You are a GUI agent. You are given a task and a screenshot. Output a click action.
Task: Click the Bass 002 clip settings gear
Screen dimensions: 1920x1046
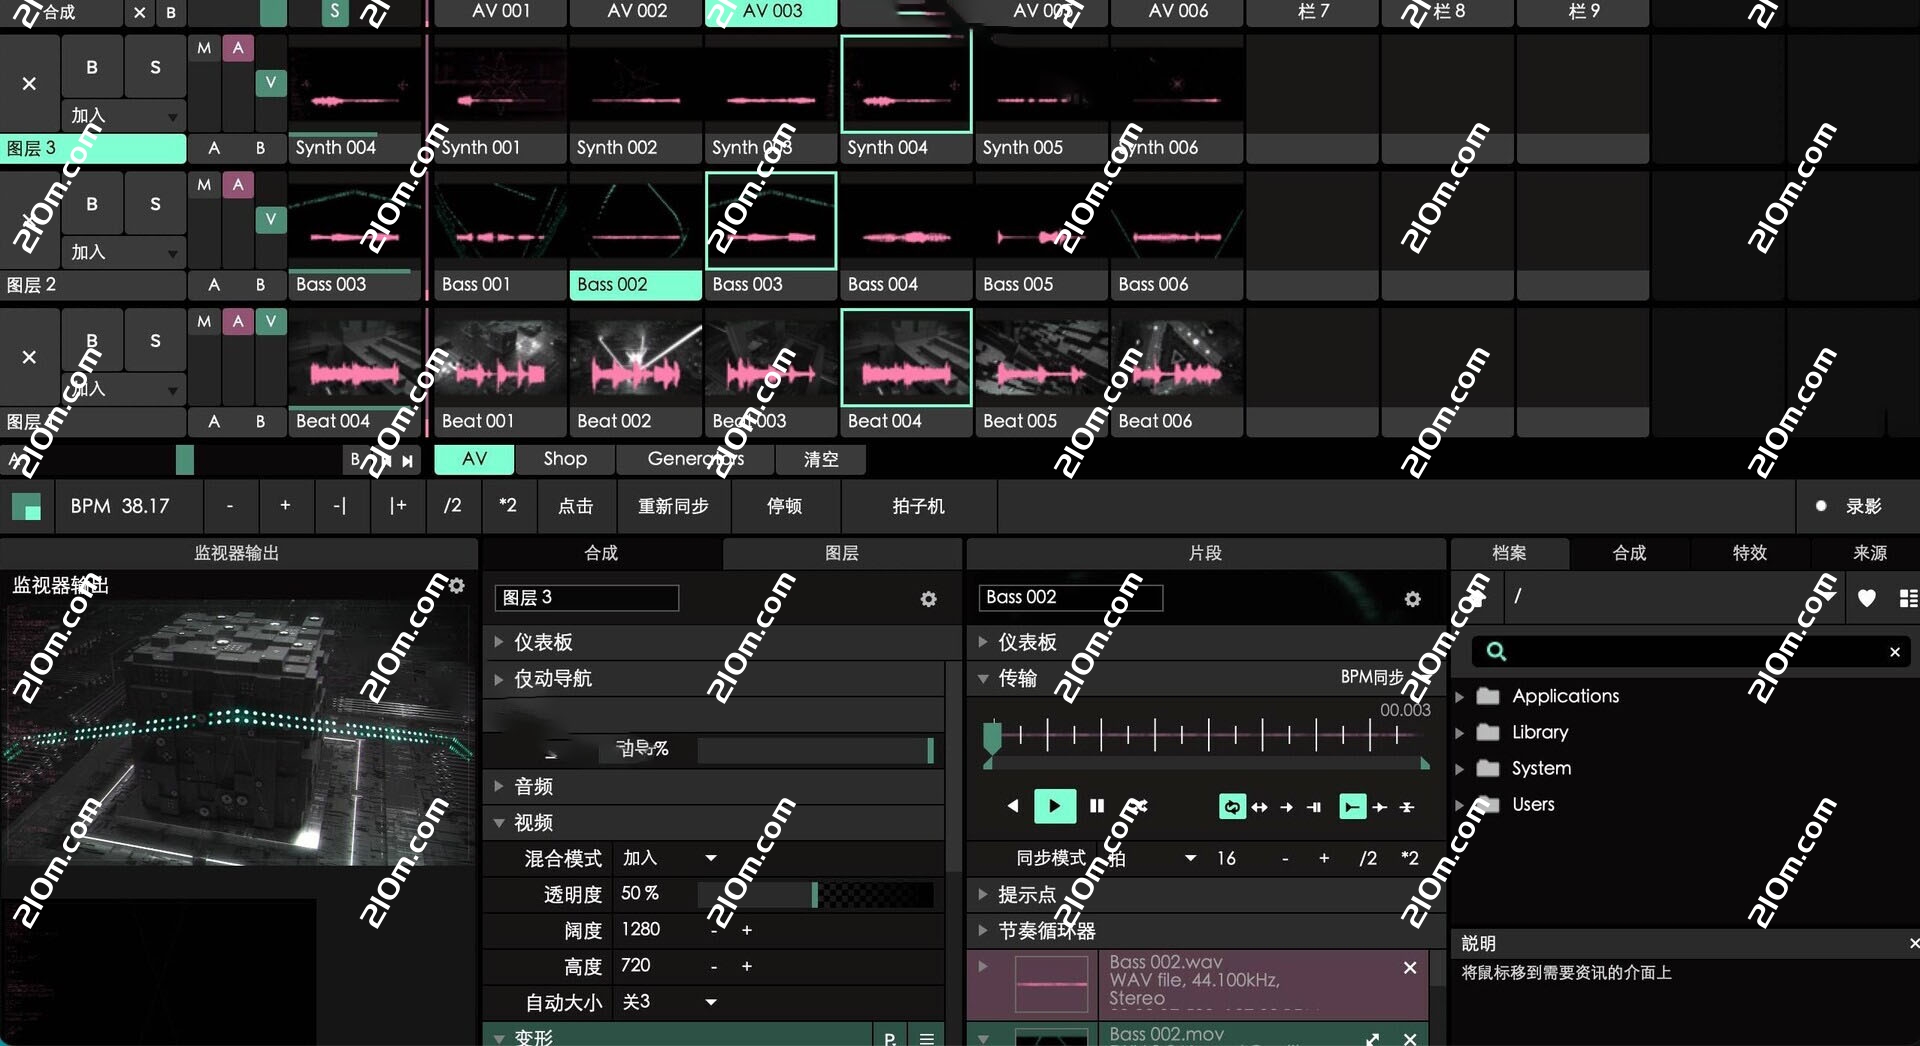click(x=1413, y=599)
